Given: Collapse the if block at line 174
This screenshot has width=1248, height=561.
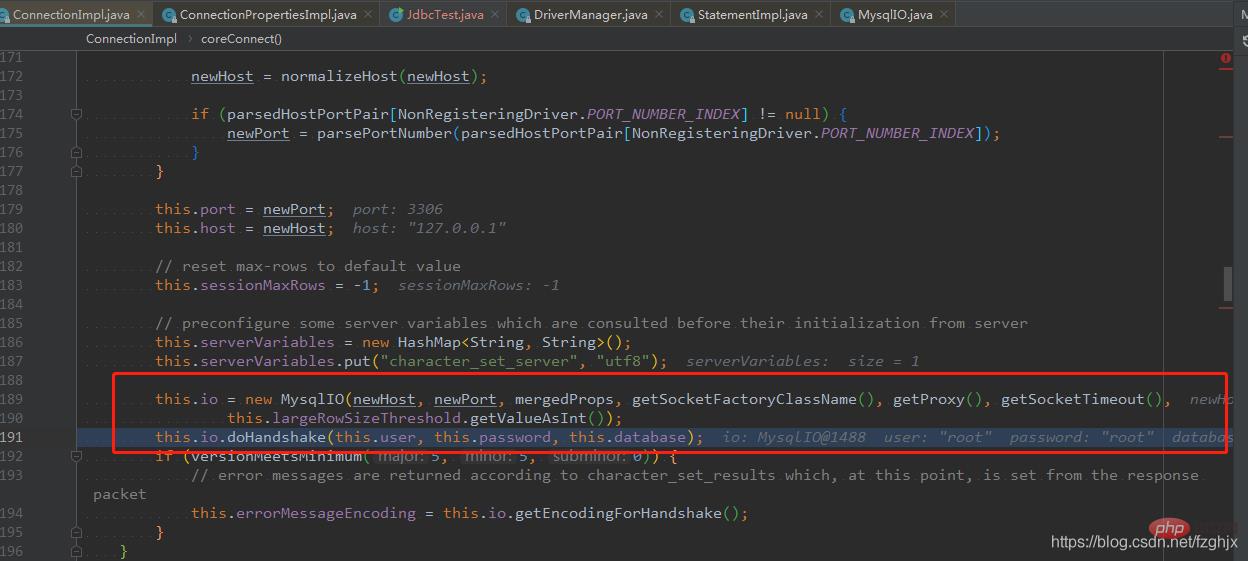Looking at the screenshot, I should click(x=78, y=114).
